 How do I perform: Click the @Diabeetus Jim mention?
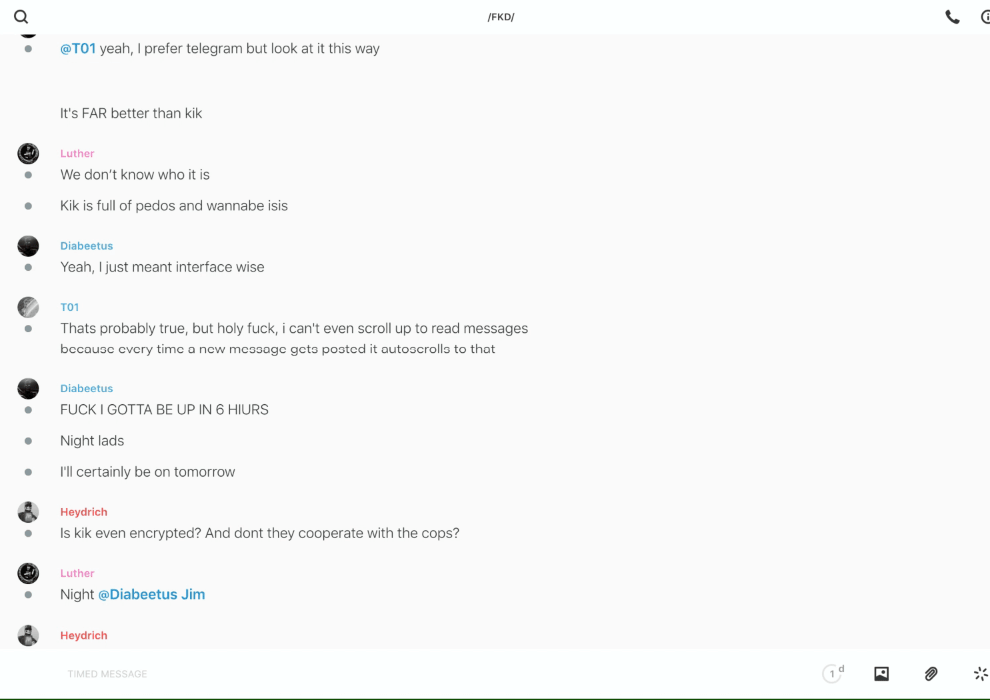click(151, 594)
